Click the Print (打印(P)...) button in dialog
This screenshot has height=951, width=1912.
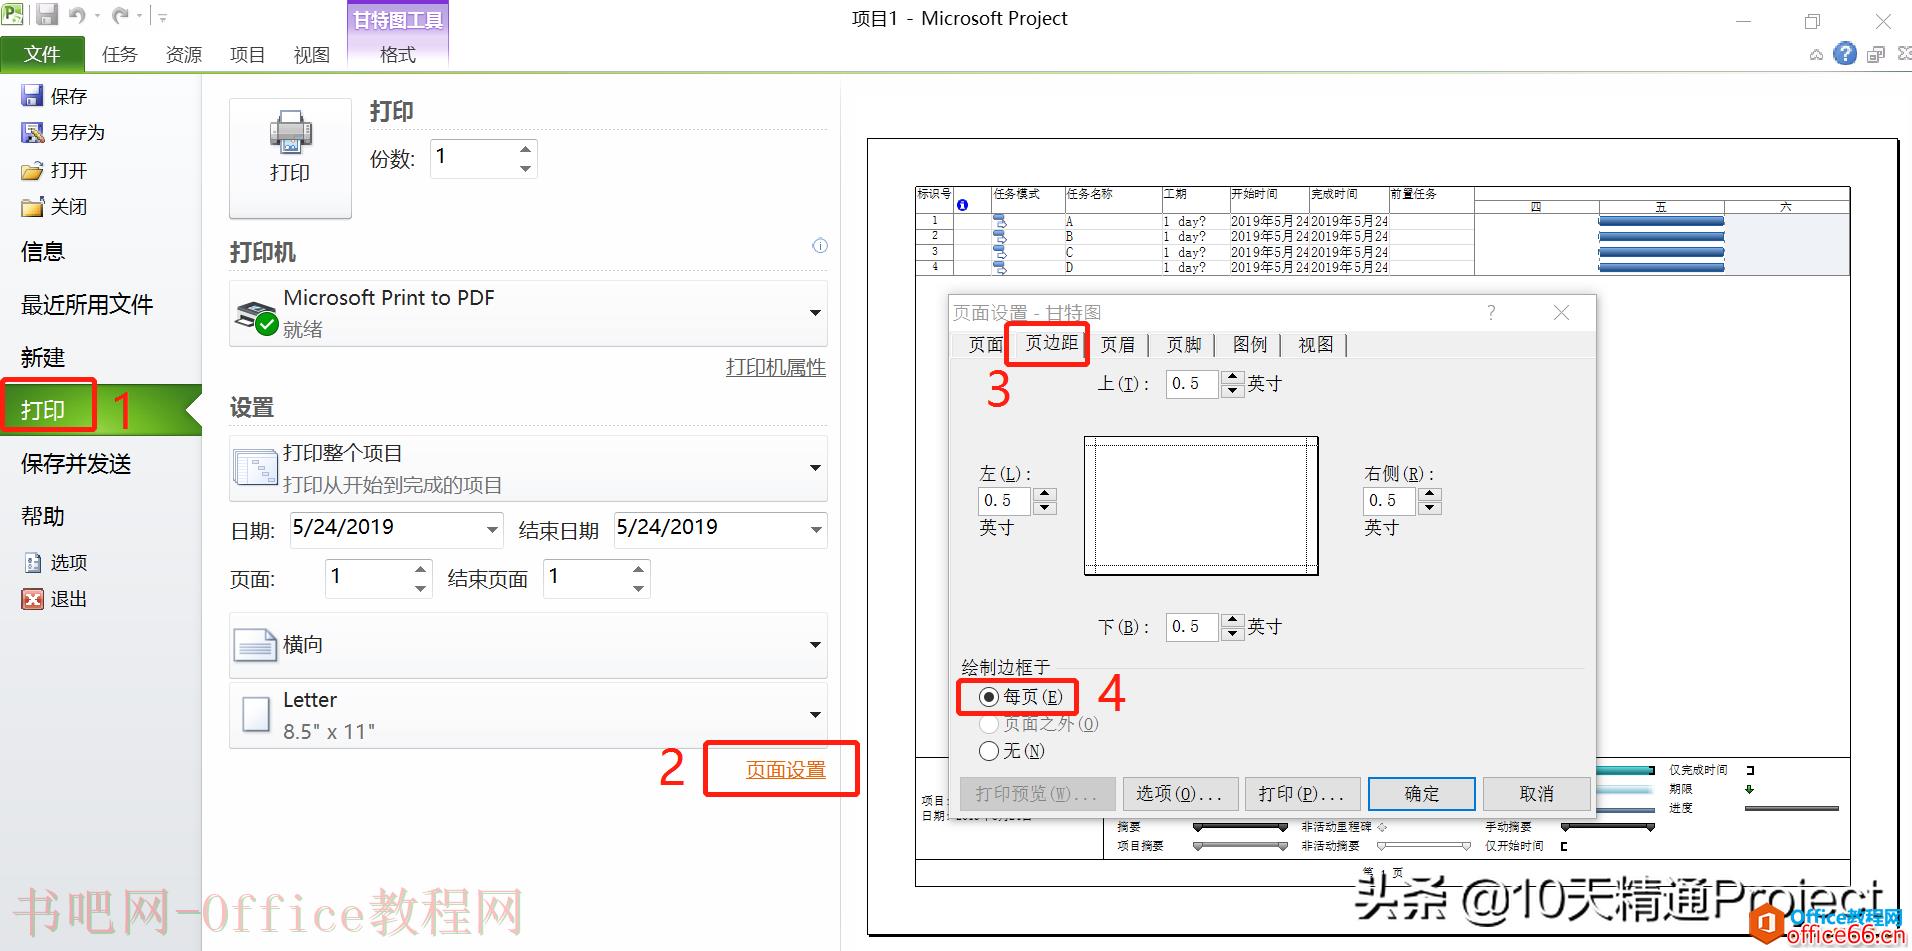pyautogui.click(x=1301, y=794)
